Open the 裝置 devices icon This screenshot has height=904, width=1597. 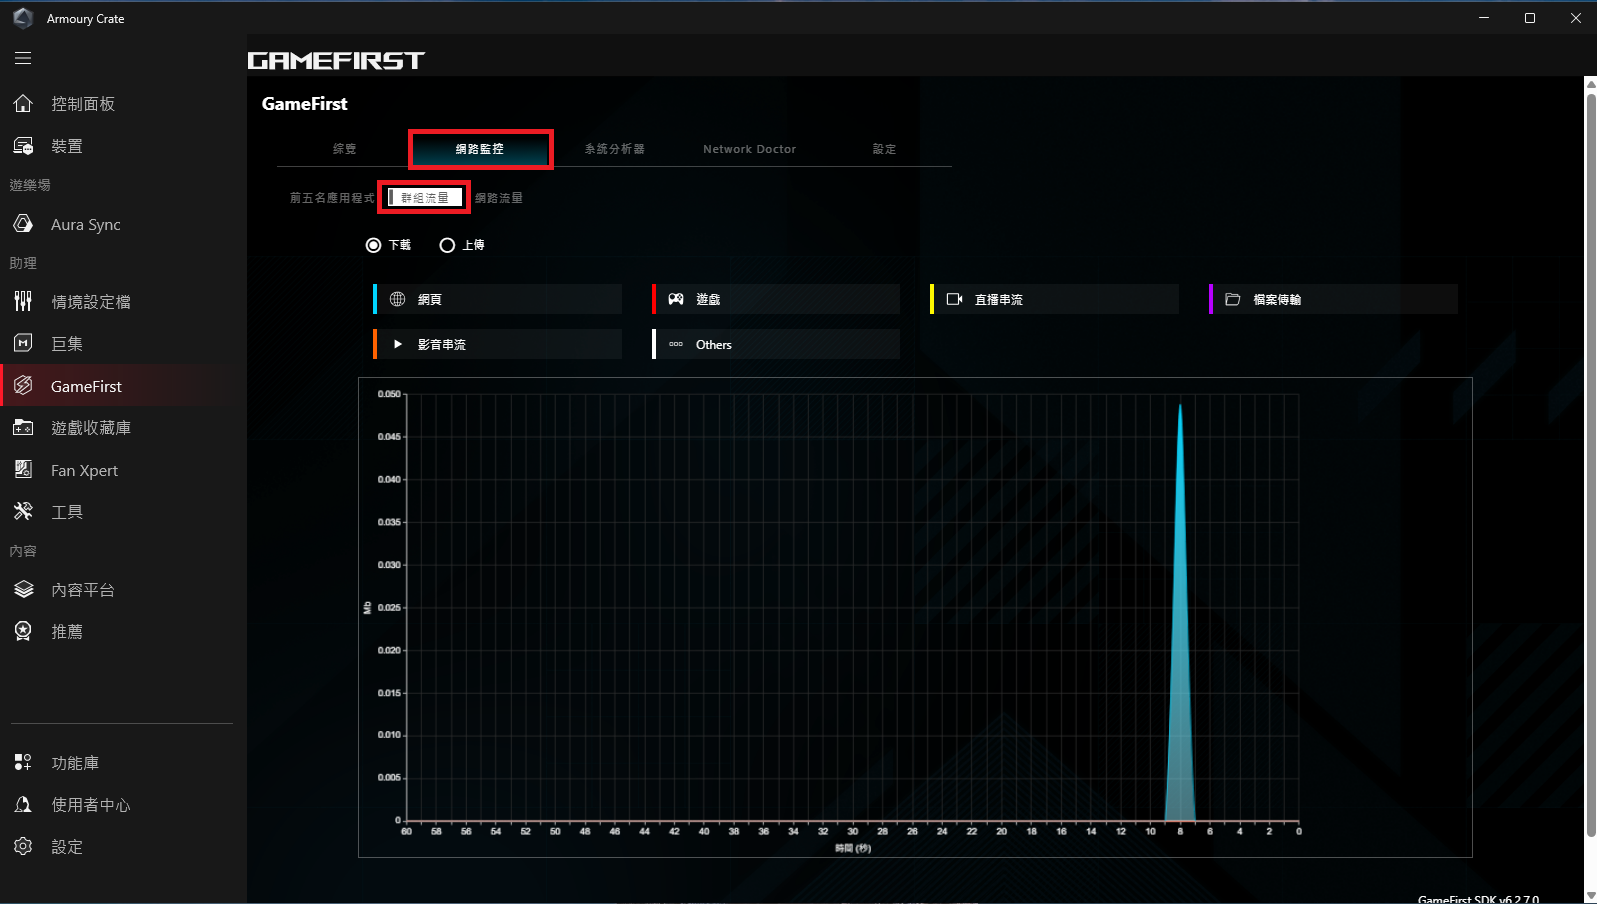pos(23,146)
